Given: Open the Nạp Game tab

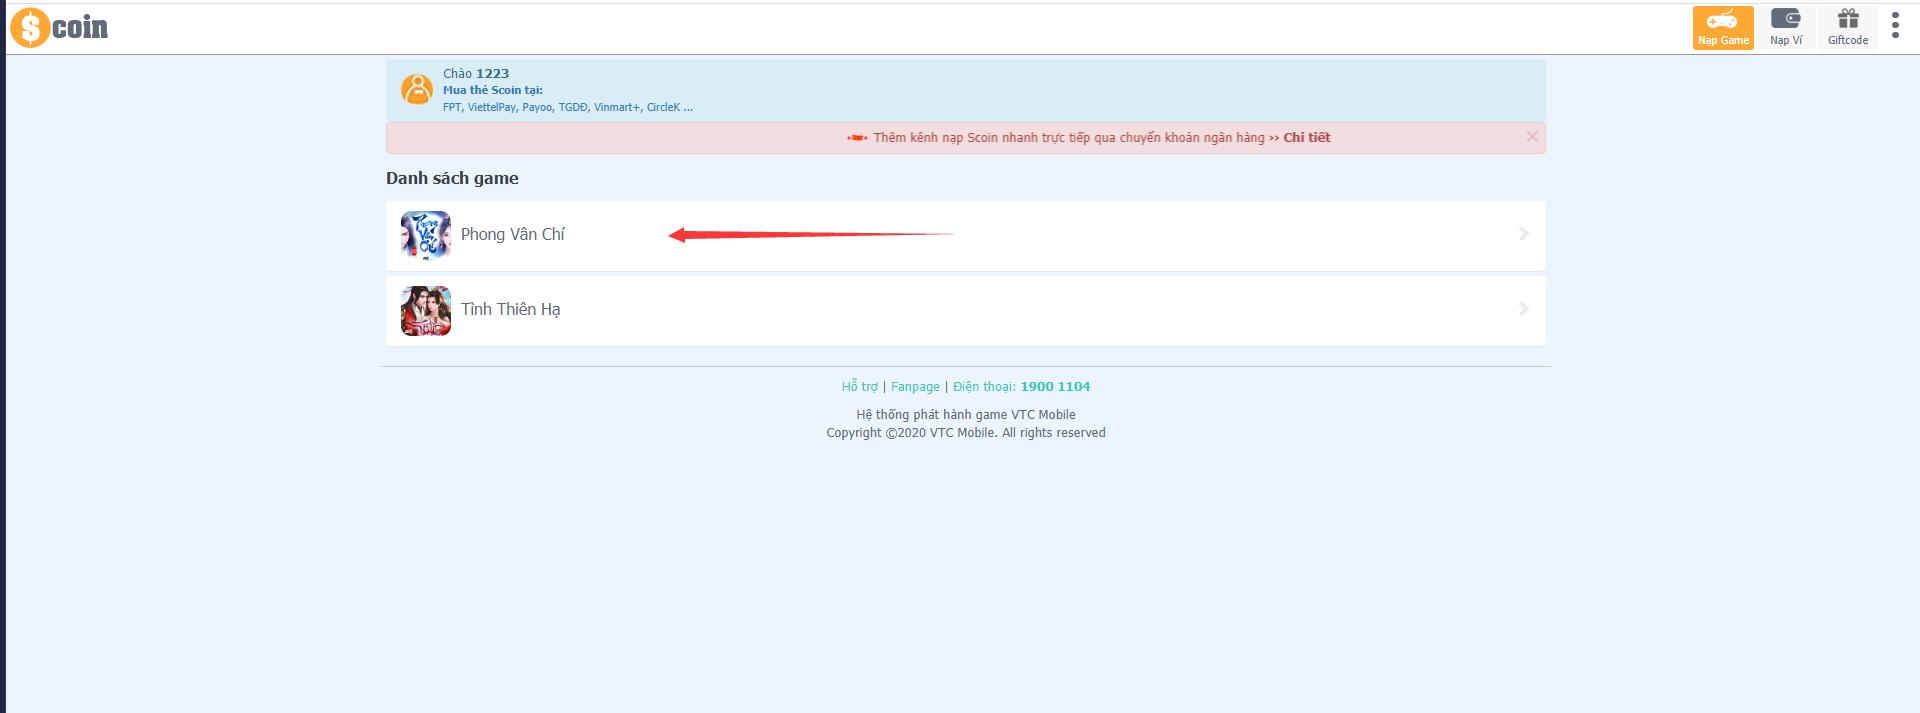Looking at the screenshot, I should [1723, 28].
